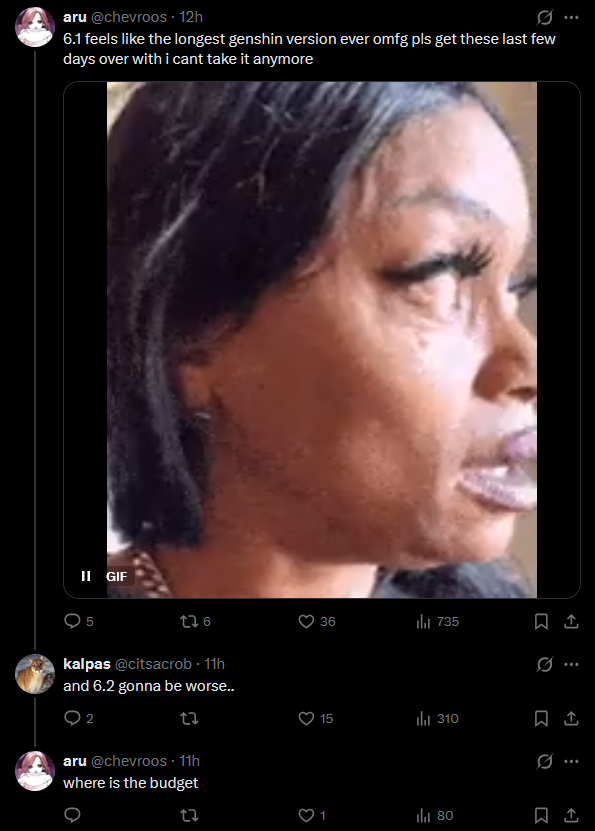Reply to aru's main Genshin tweet
The height and width of the screenshot is (831, 595).
click(72, 621)
